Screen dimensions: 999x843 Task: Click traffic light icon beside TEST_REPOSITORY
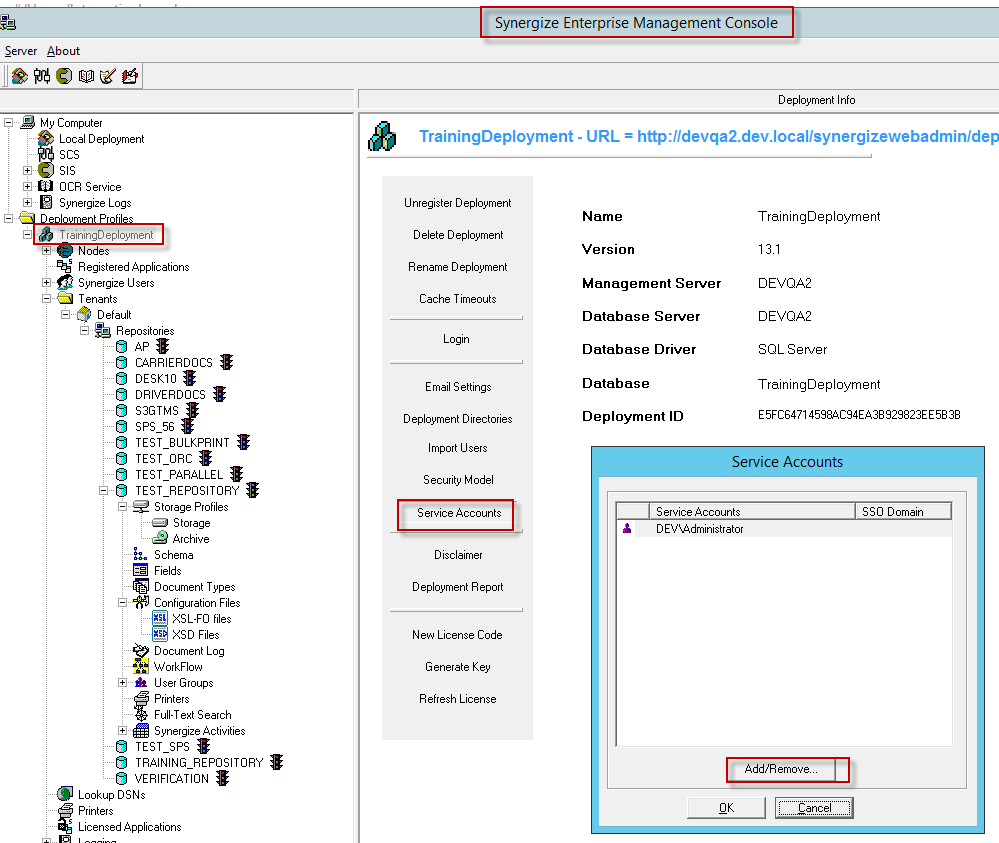point(253,491)
